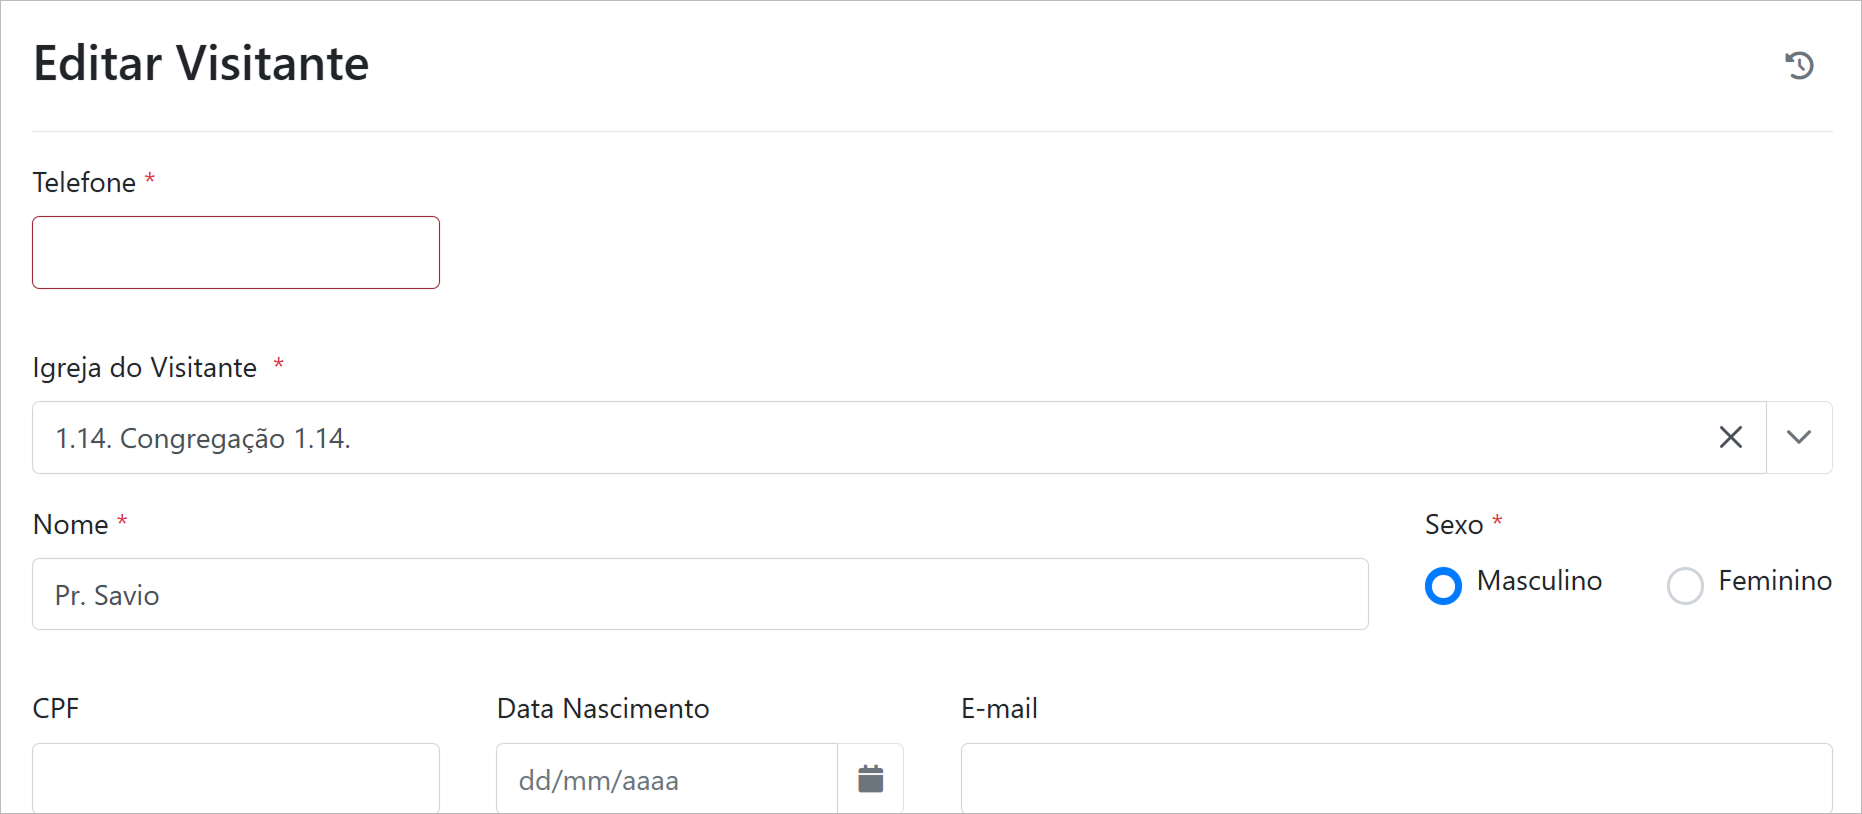
Task: Click the Masculino label text
Action: click(x=1538, y=581)
